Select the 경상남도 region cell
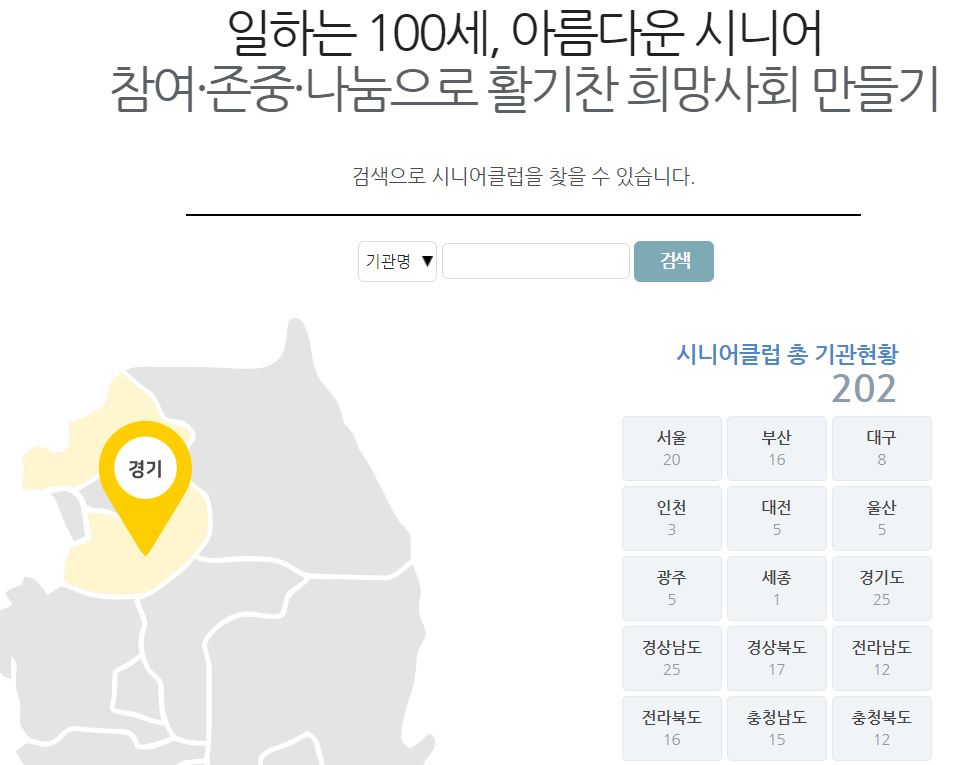 [x=671, y=658]
